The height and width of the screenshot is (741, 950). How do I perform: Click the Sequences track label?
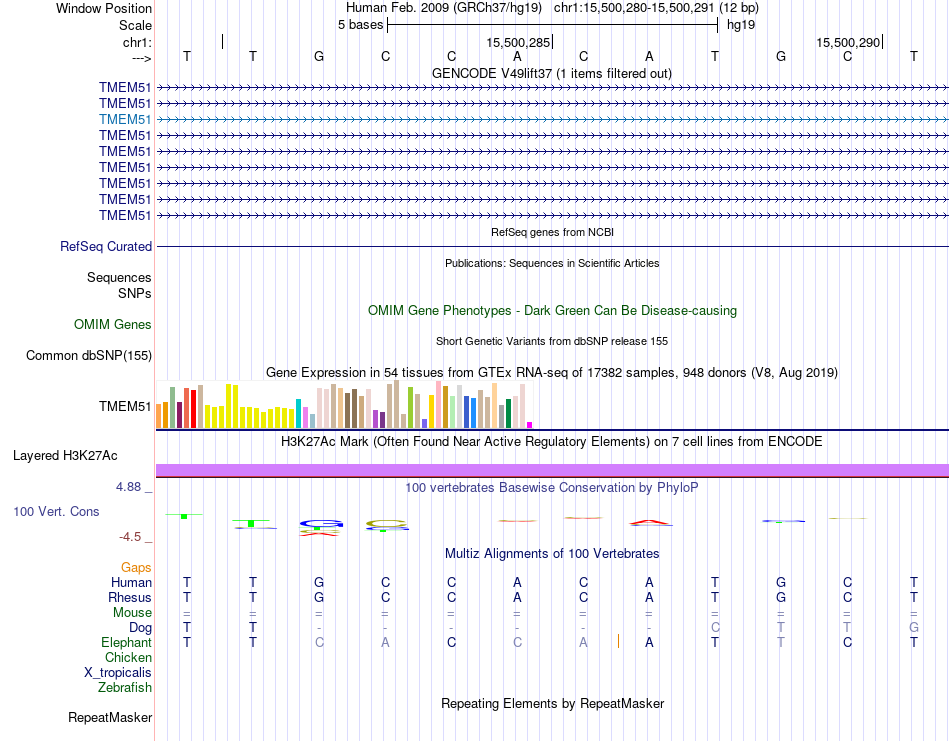click(x=119, y=277)
